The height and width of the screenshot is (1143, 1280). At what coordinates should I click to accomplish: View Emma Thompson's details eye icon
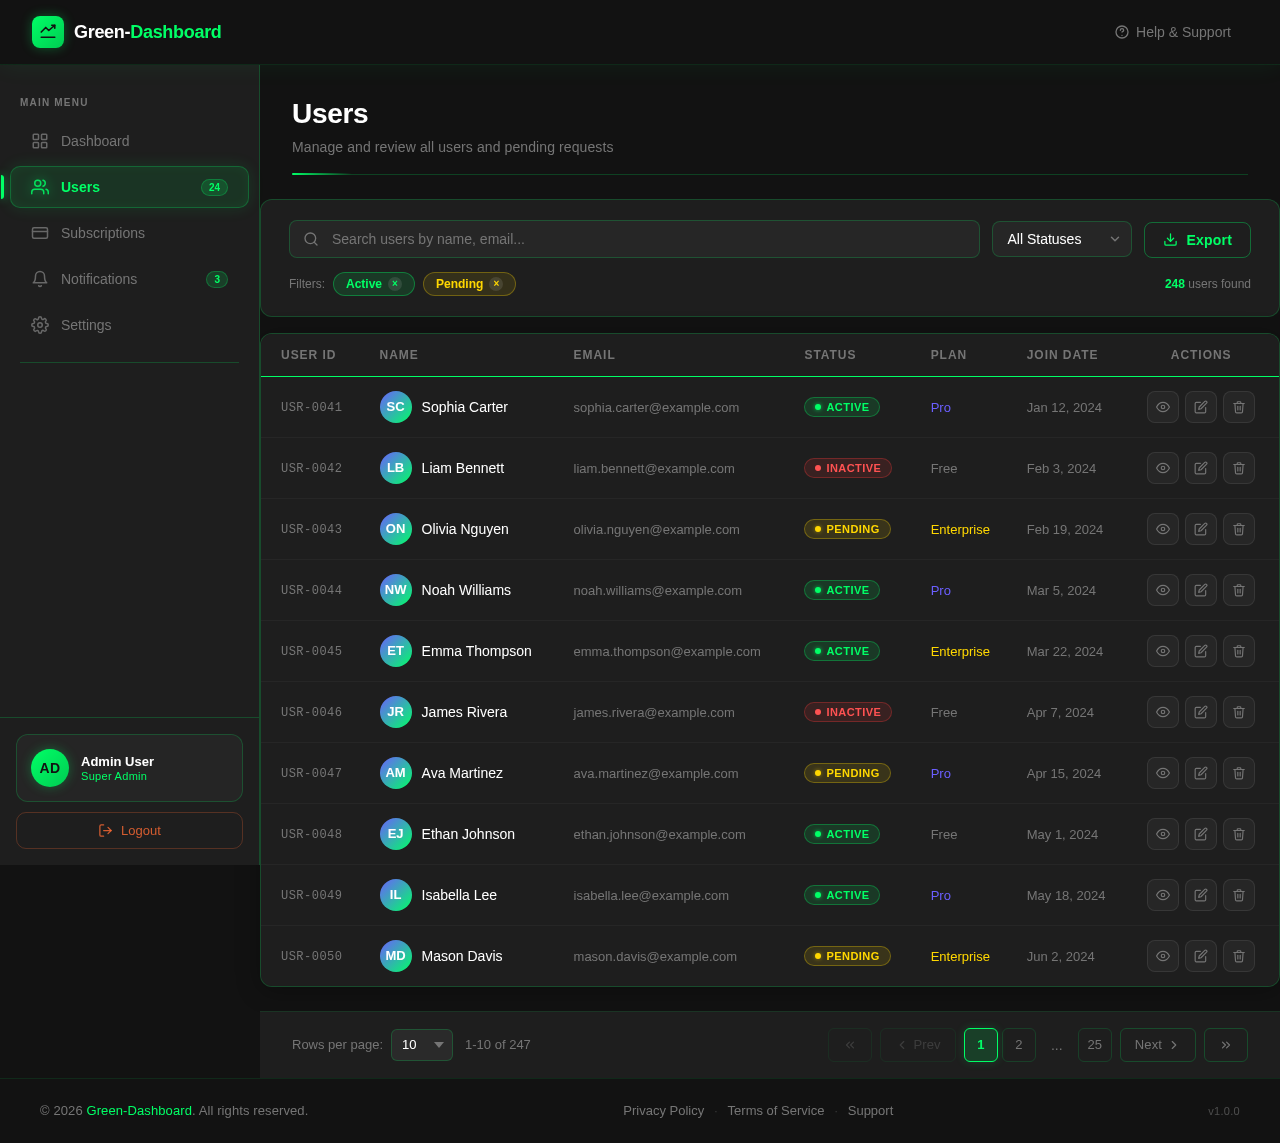pyautogui.click(x=1163, y=651)
